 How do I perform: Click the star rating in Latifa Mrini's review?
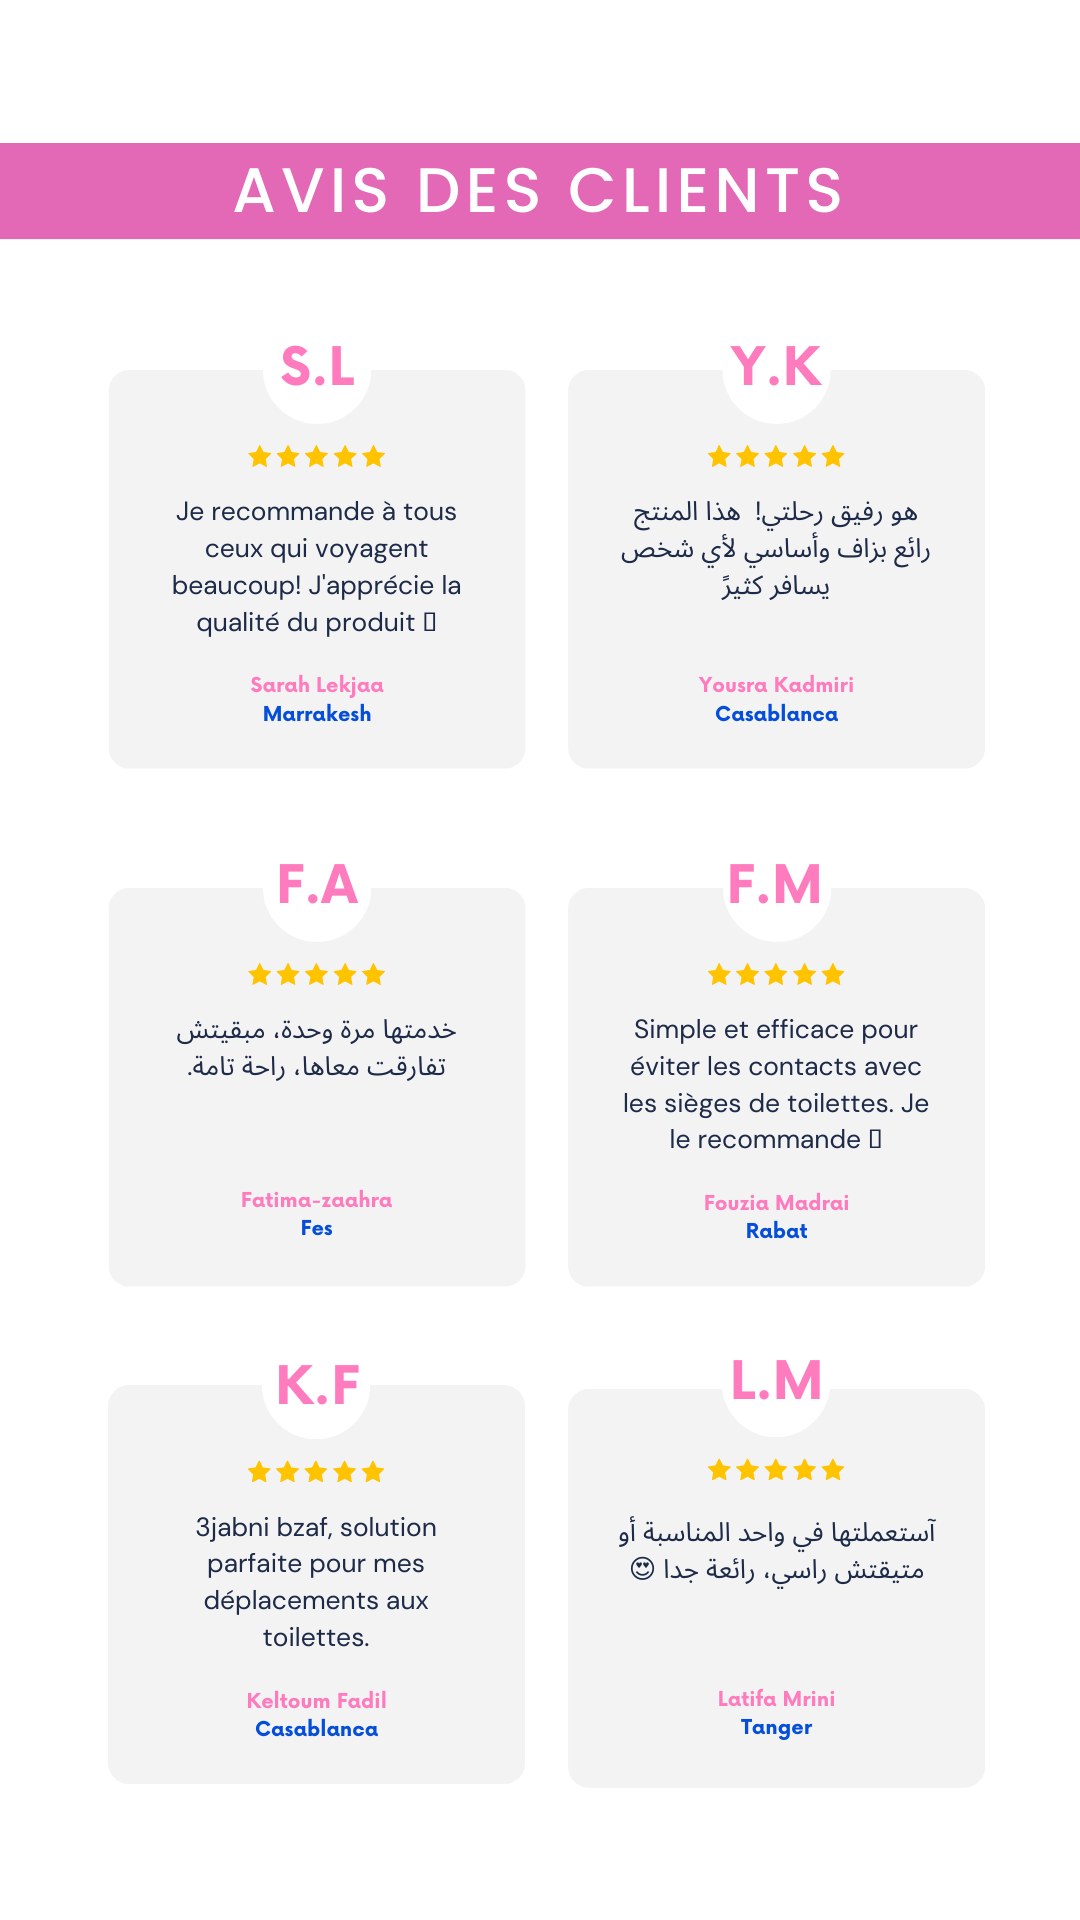[776, 1470]
